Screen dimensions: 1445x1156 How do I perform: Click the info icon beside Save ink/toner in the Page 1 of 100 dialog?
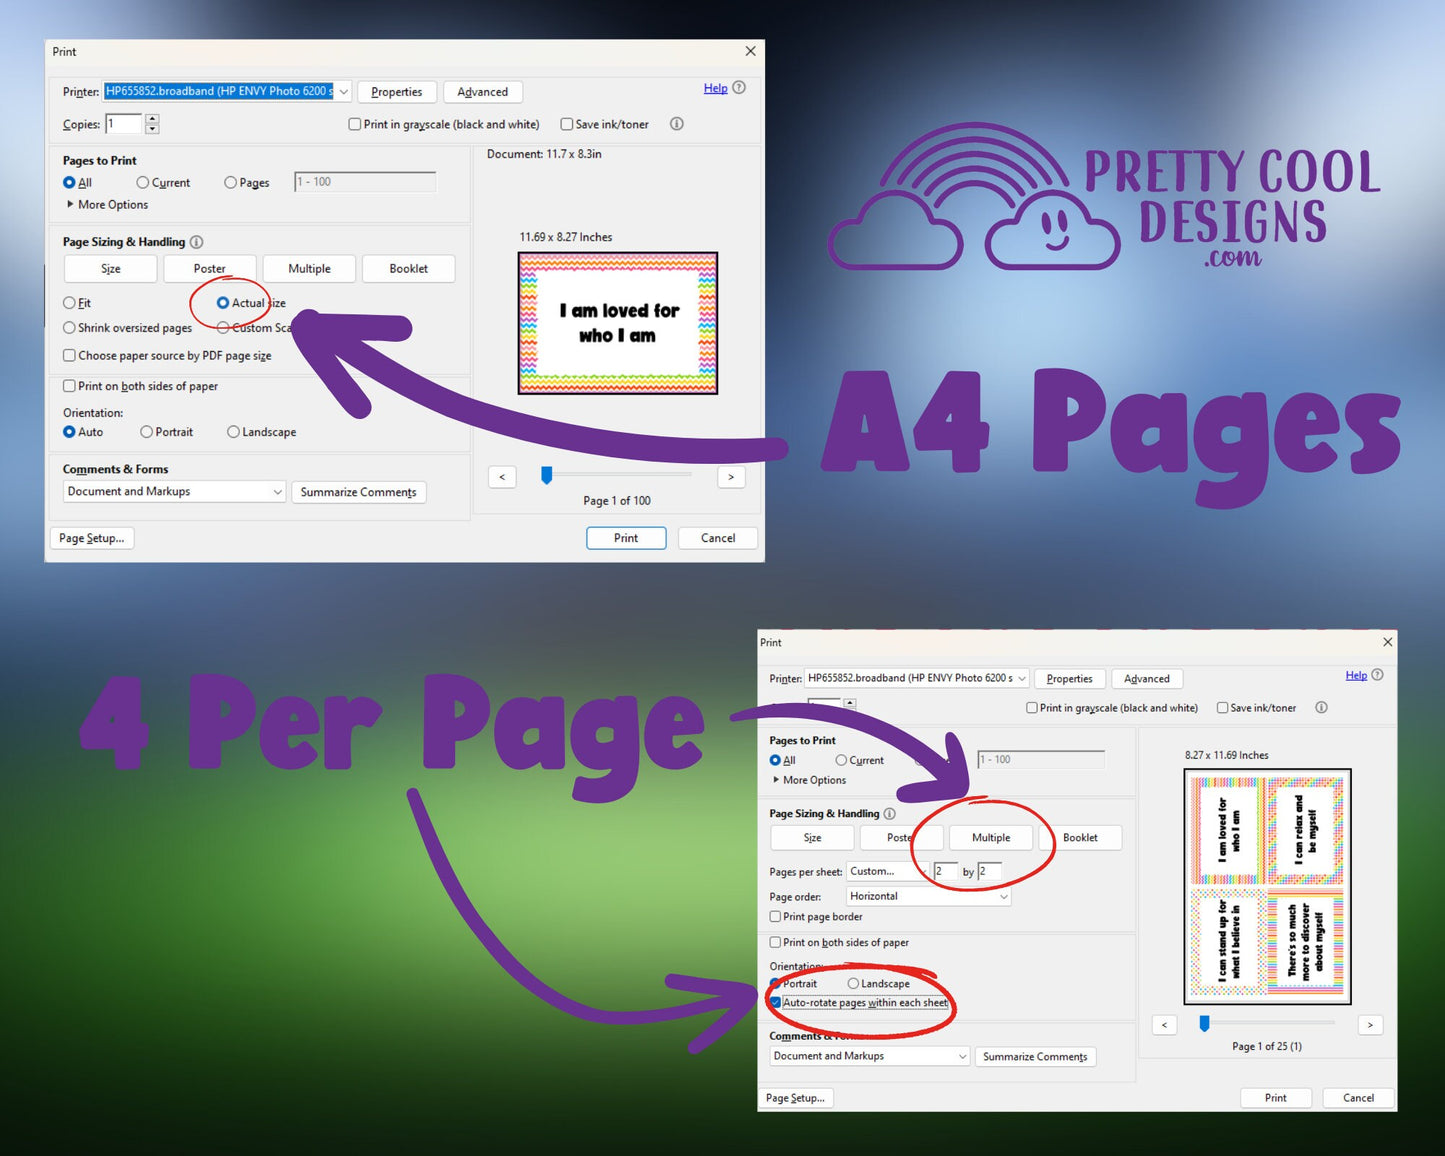point(677,124)
